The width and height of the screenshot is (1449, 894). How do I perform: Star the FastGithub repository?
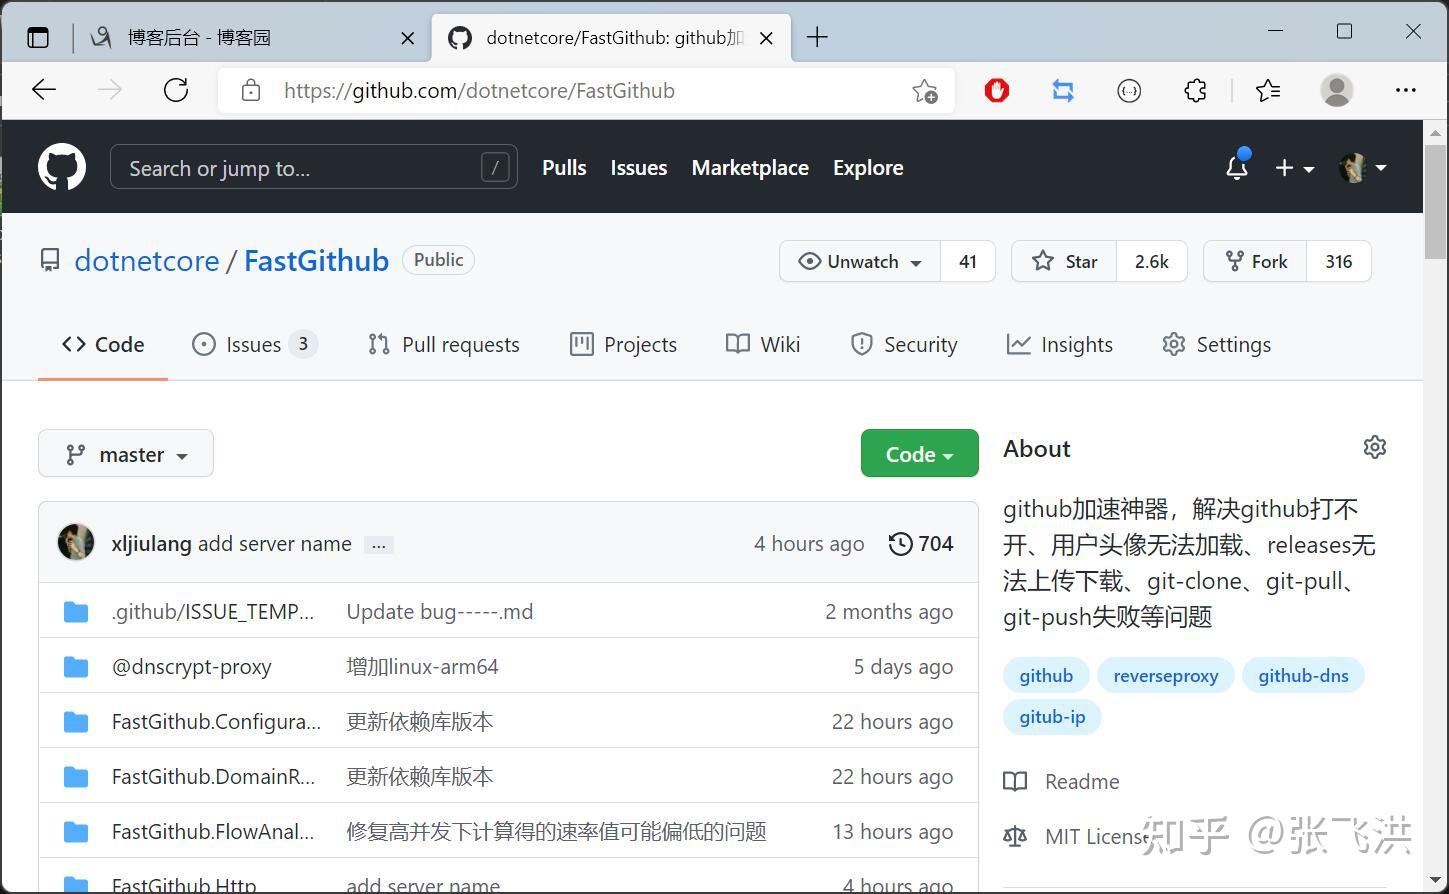click(1063, 261)
